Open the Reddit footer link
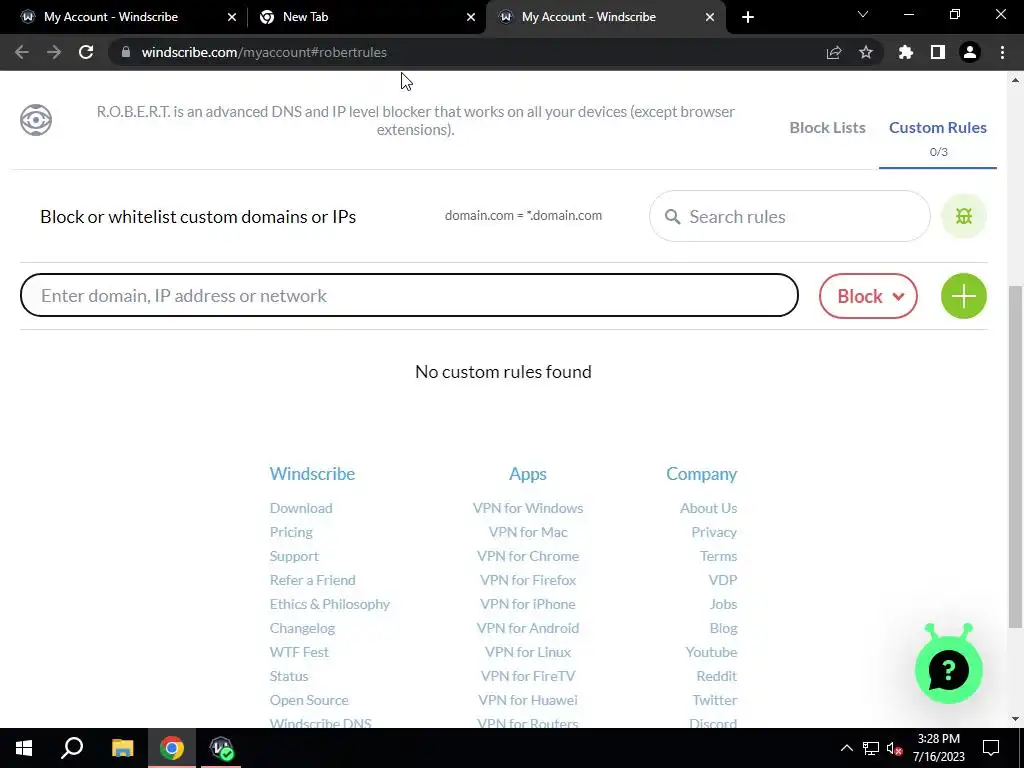This screenshot has height=768, width=1024. click(716, 676)
